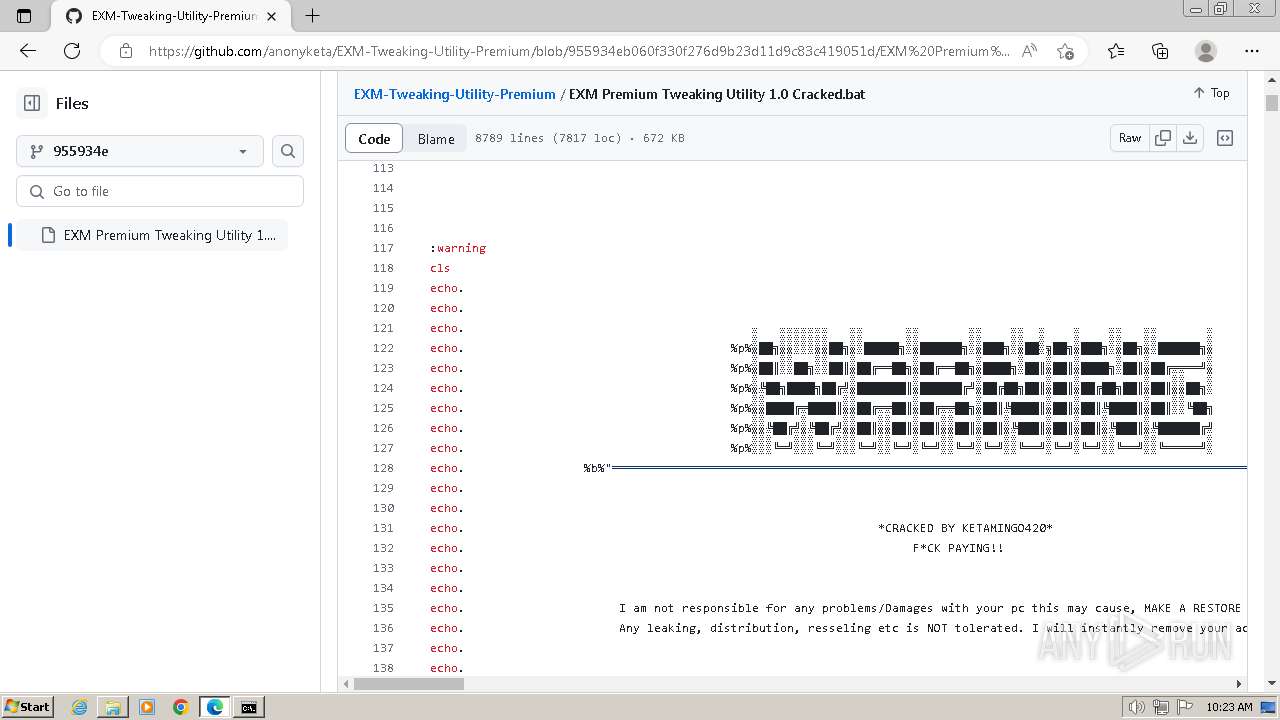This screenshot has width=1280, height=720.
Task: Switch to Microsoft Edge taskbar icon
Action: [x=214, y=707]
